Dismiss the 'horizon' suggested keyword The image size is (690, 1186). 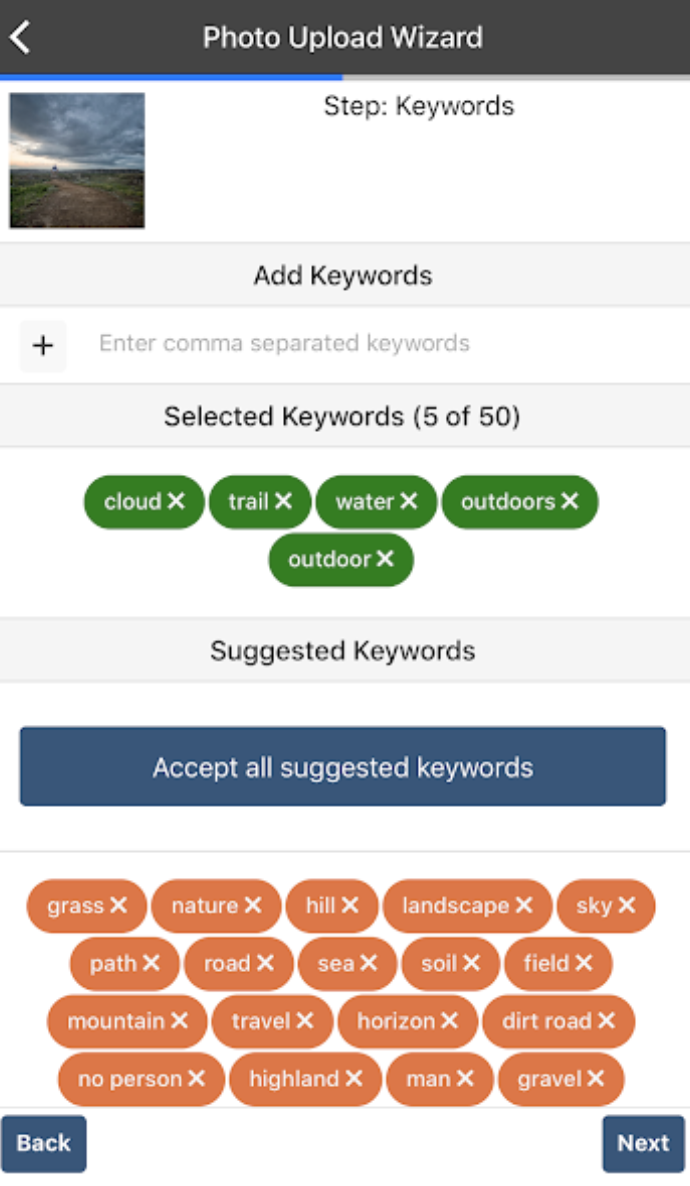450,1021
